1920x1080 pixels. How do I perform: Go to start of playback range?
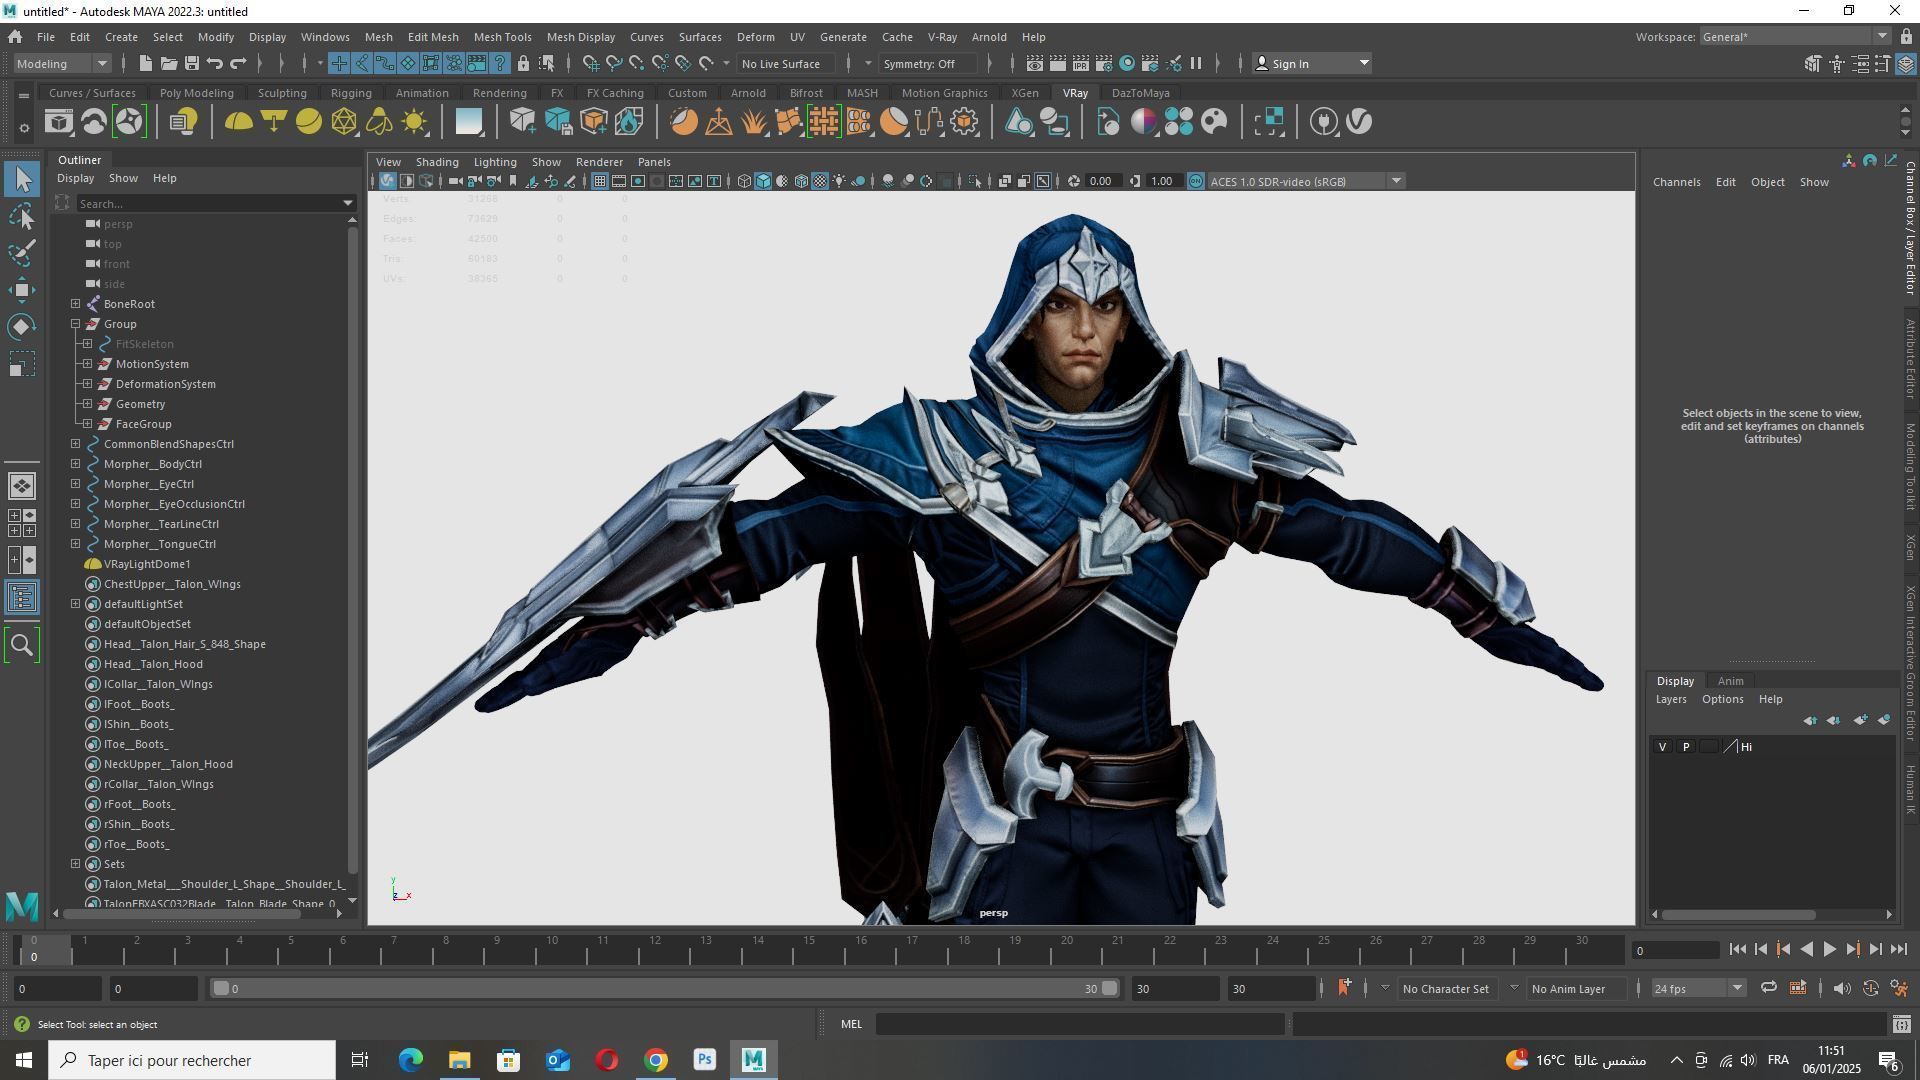click(x=1738, y=950)
